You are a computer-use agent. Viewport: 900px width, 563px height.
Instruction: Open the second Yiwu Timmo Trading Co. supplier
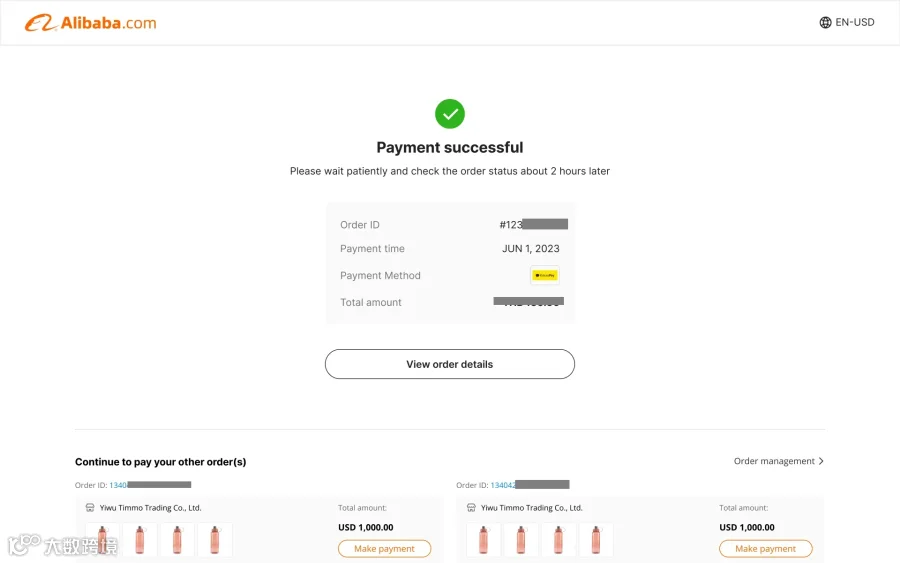[532, 508]
